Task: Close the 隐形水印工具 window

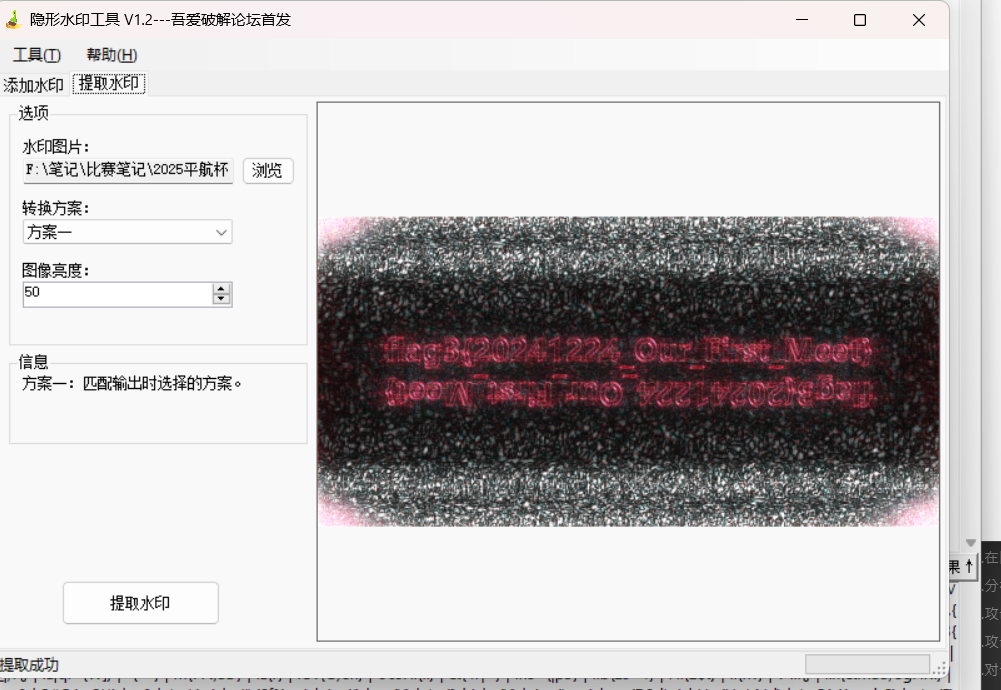Action: (918, 20)
